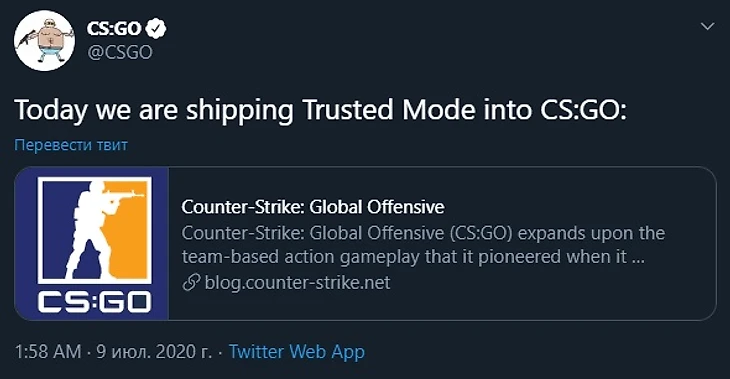Click the Counter-Strike: Global Offensive card title
The width and height of the screenshot is (730, 379).
[x=313, y=207]
